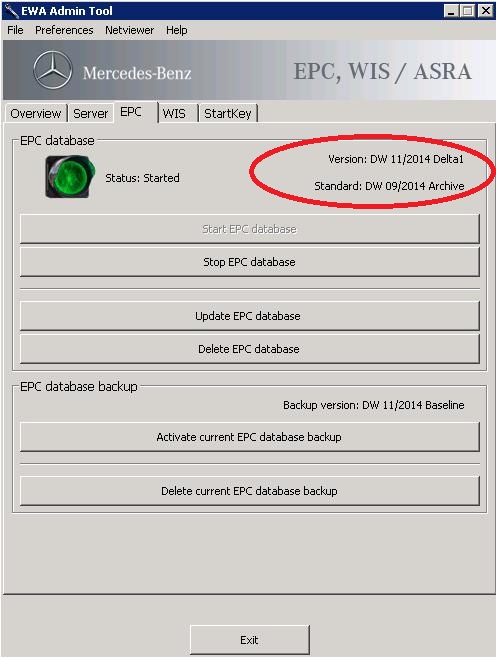Switch to the Server tab
The width and height of the screenshot is (496, 658).
click(x=91, y=113)
